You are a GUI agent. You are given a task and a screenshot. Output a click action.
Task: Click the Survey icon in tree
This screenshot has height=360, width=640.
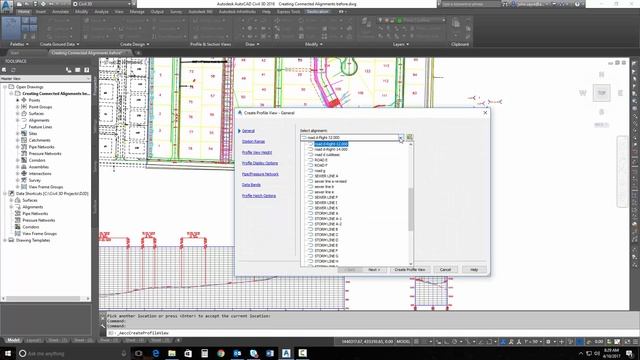(x=24, y=180)
